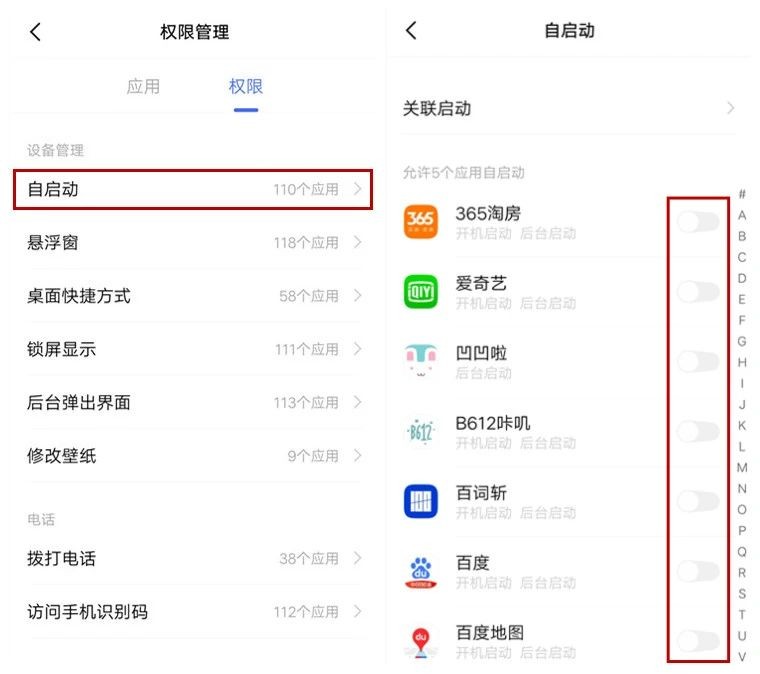Go back from 权限管理 screen

click(x=36, y=32)
